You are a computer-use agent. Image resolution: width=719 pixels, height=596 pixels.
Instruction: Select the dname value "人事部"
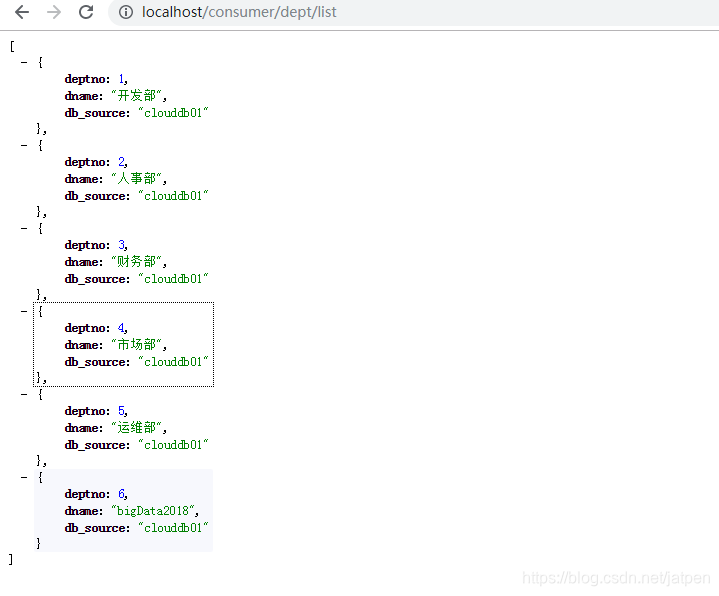tap(137, 179)
